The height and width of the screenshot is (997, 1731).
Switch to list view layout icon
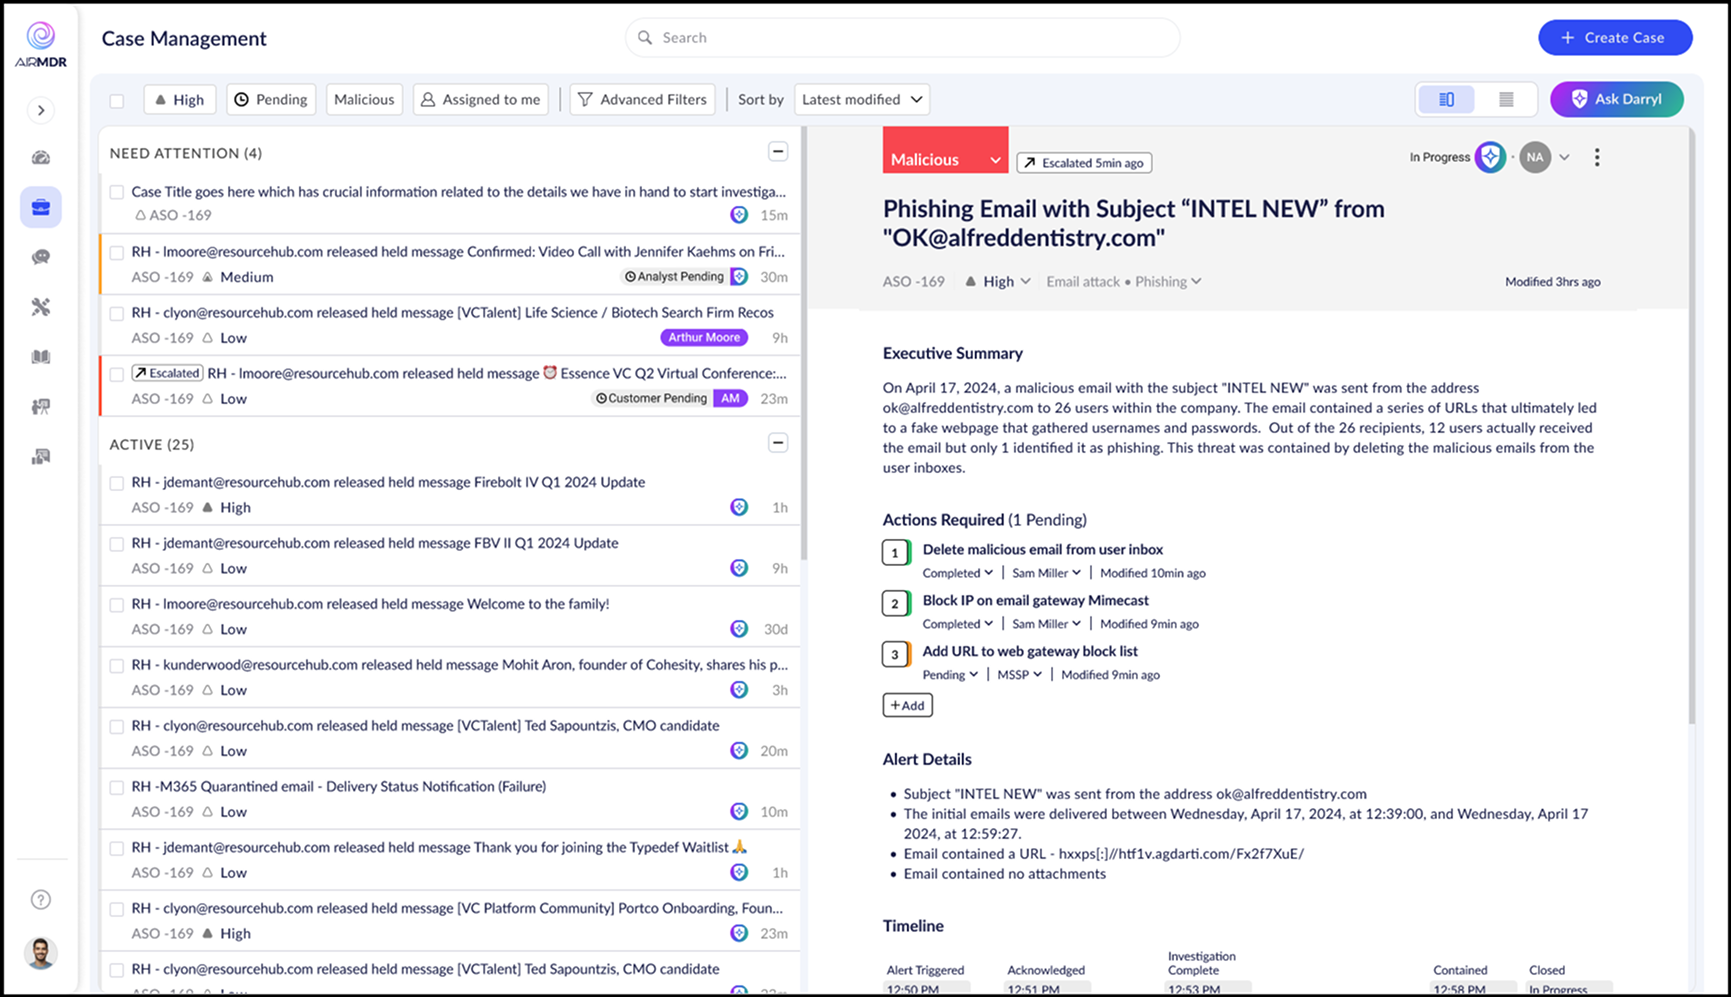tap(1505, 99)
